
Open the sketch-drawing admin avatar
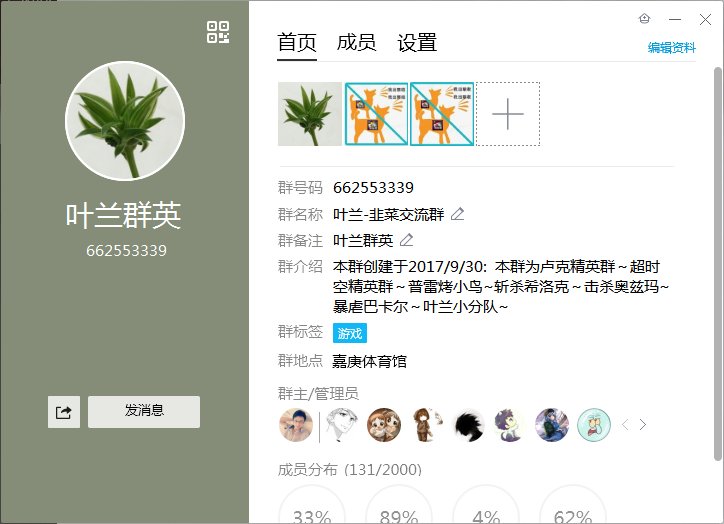click(x=342, y=425)
